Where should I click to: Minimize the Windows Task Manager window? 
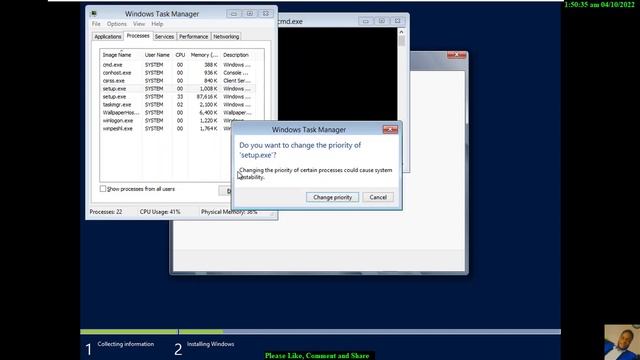[234, 13]
